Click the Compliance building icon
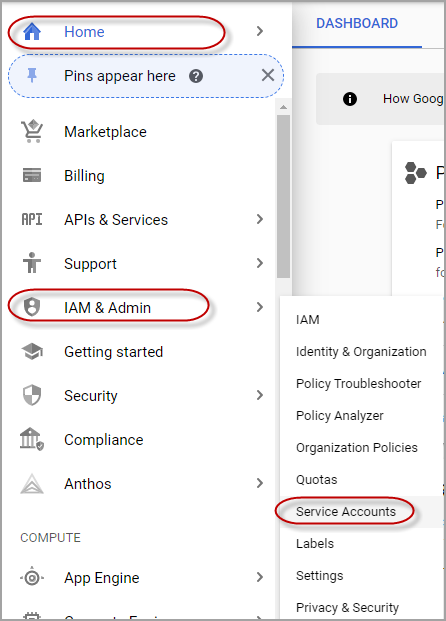446x621 pixels. point(32,439)
